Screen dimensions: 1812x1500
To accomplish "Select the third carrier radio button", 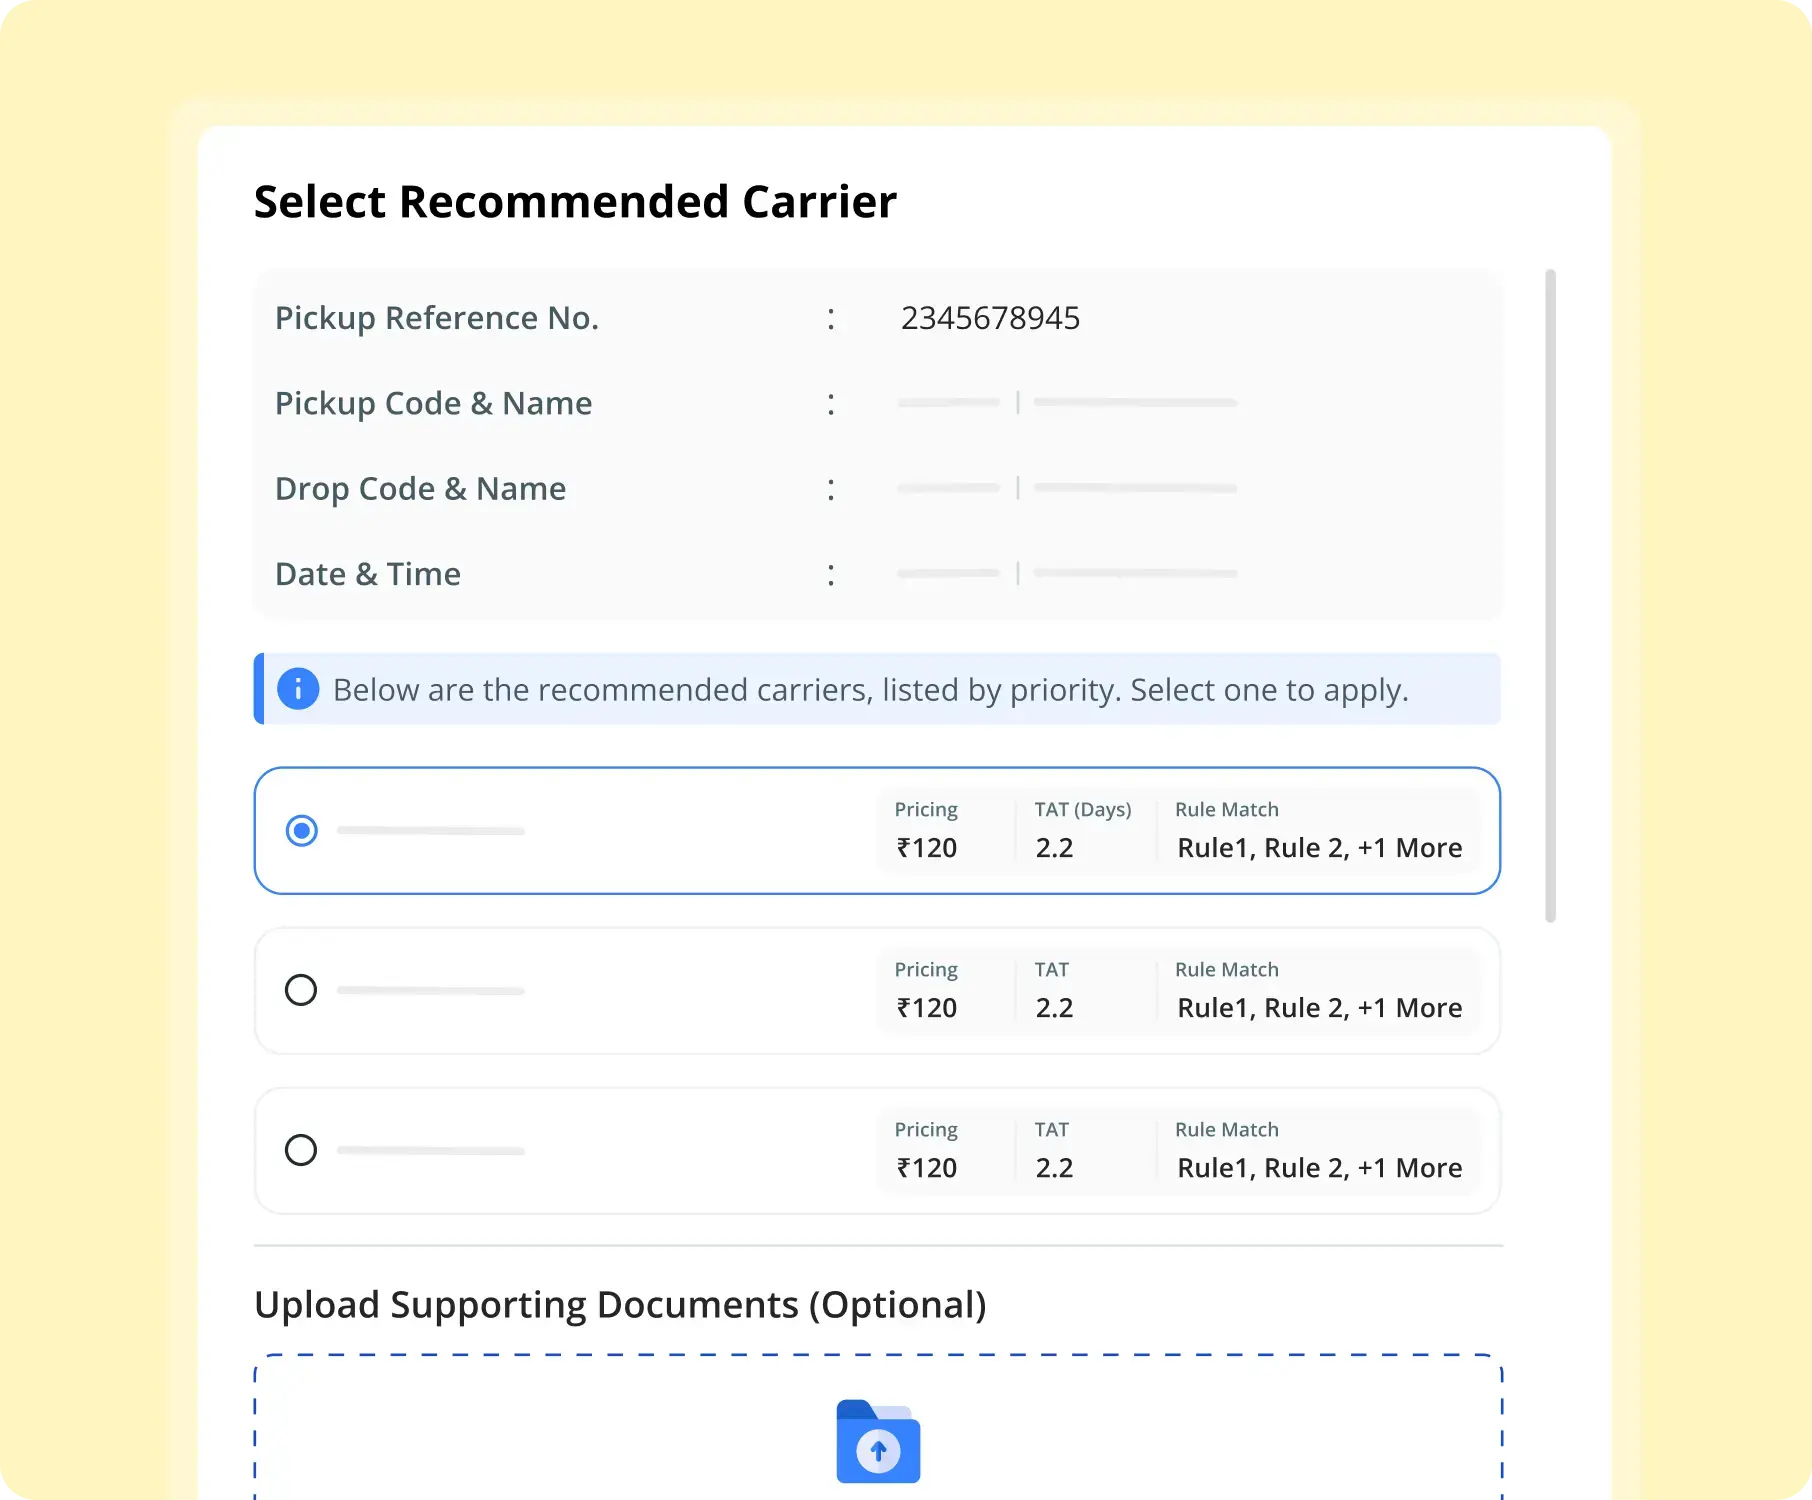I will pos(301,1150).
